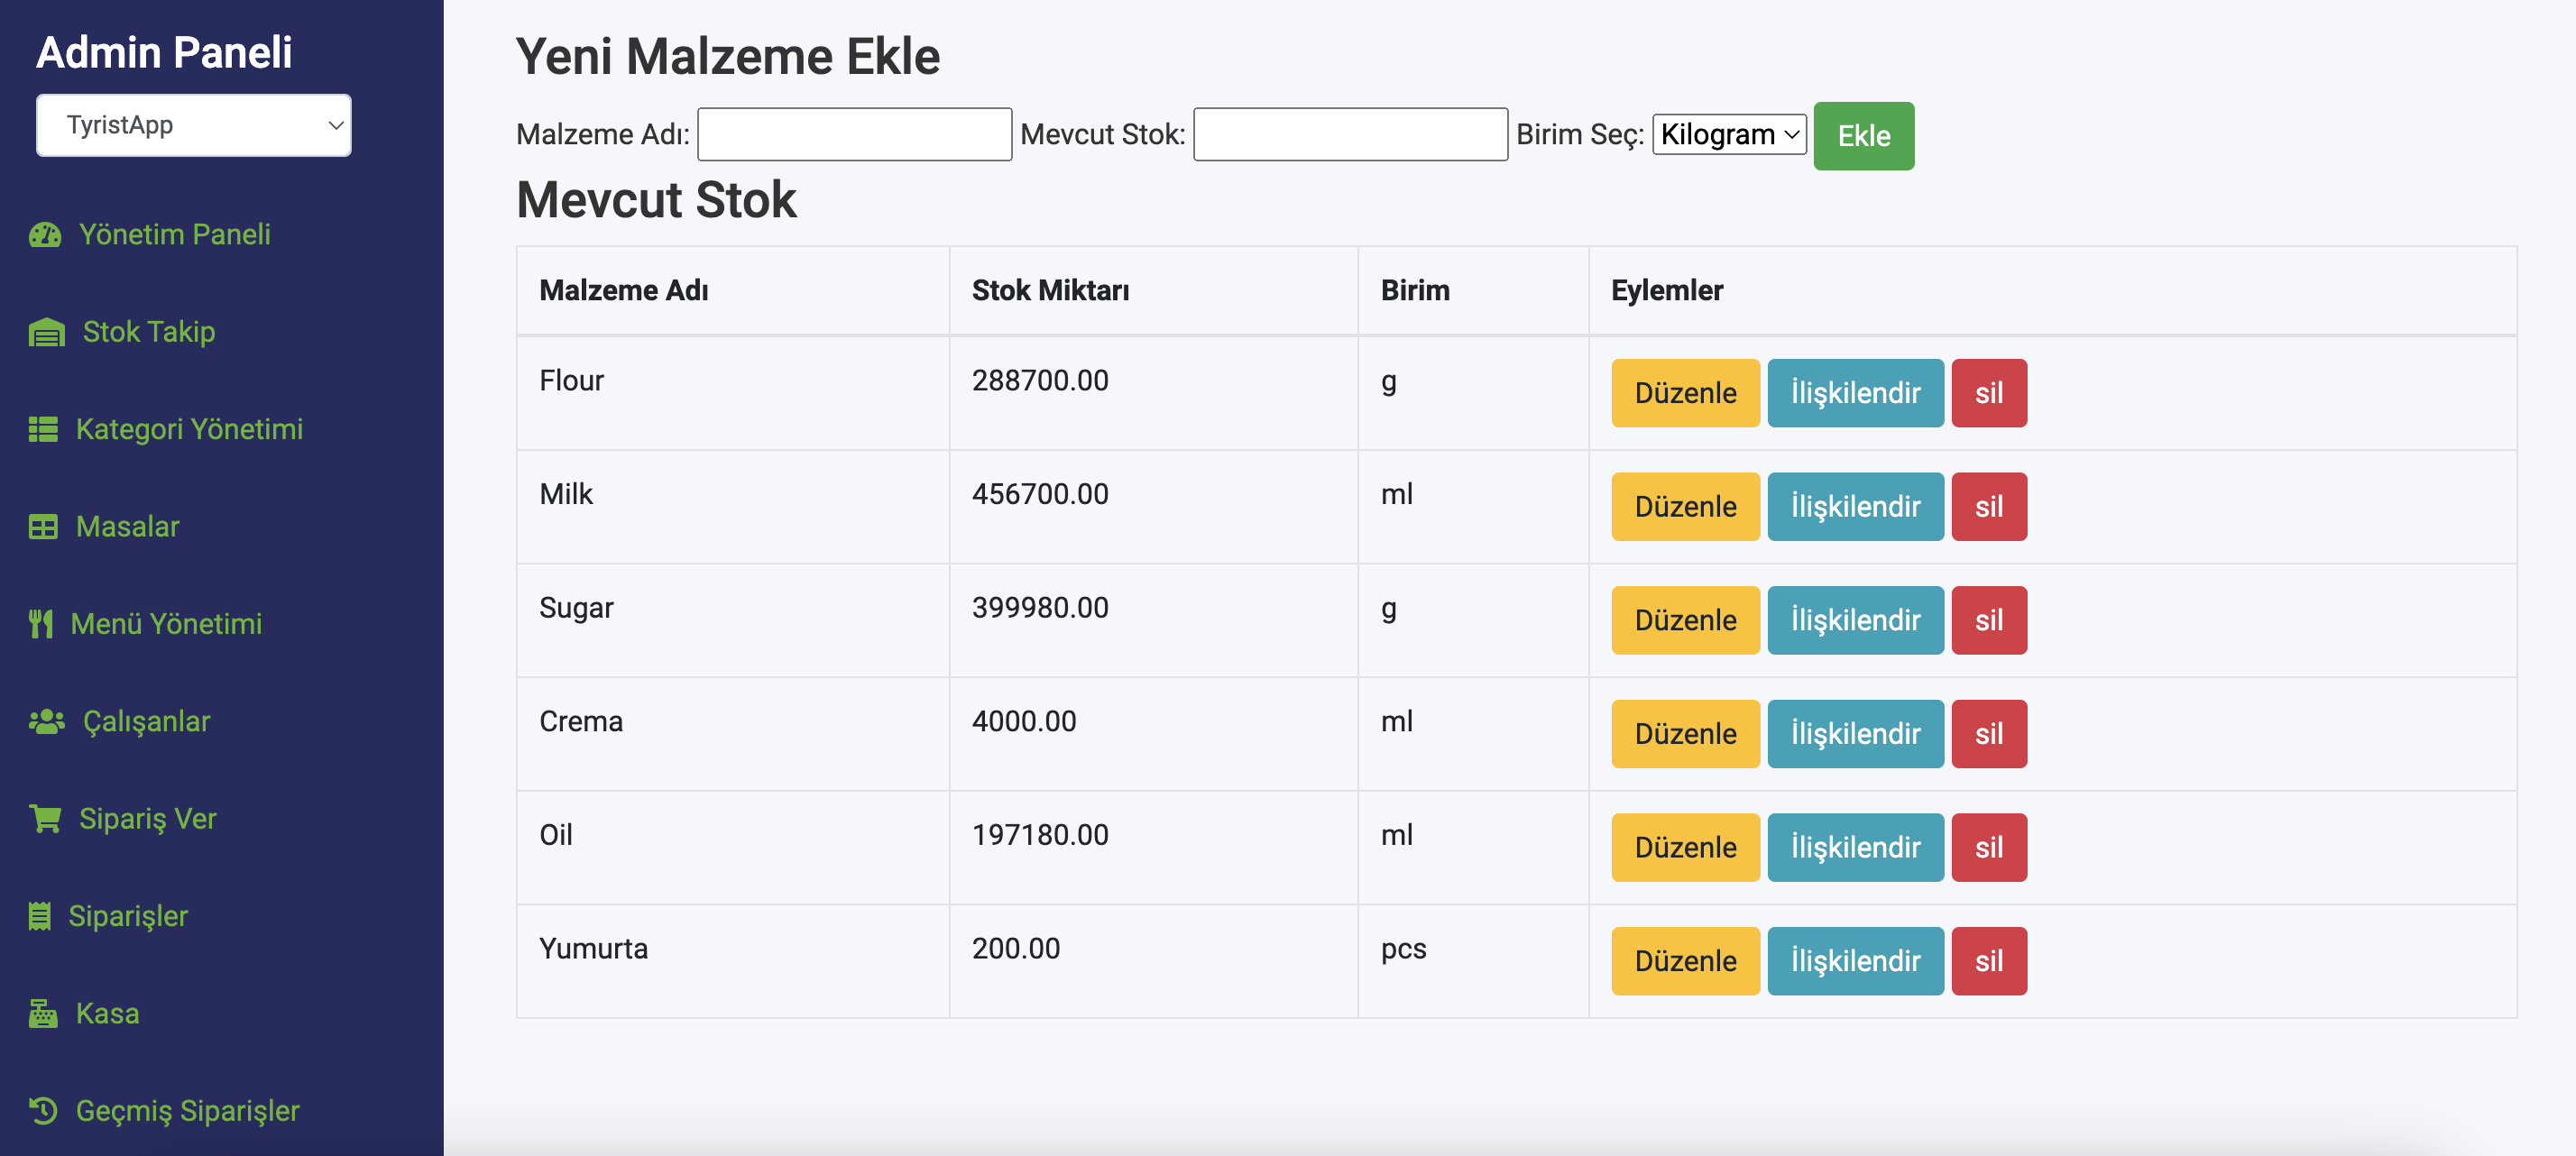Image resolution: width=2576 pixels, height=1156 pixels.
Task: Click the table icon beside Masalar
Action: [x=43, y=527]
